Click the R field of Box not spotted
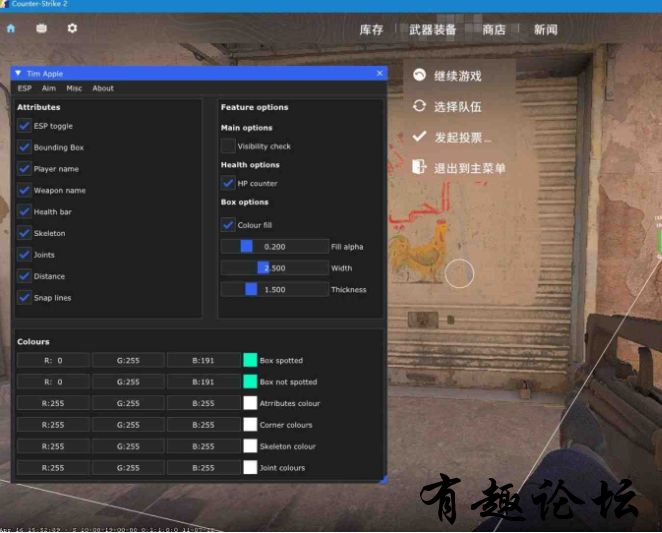The image size is (662, 533). click(x=53, y=382)
